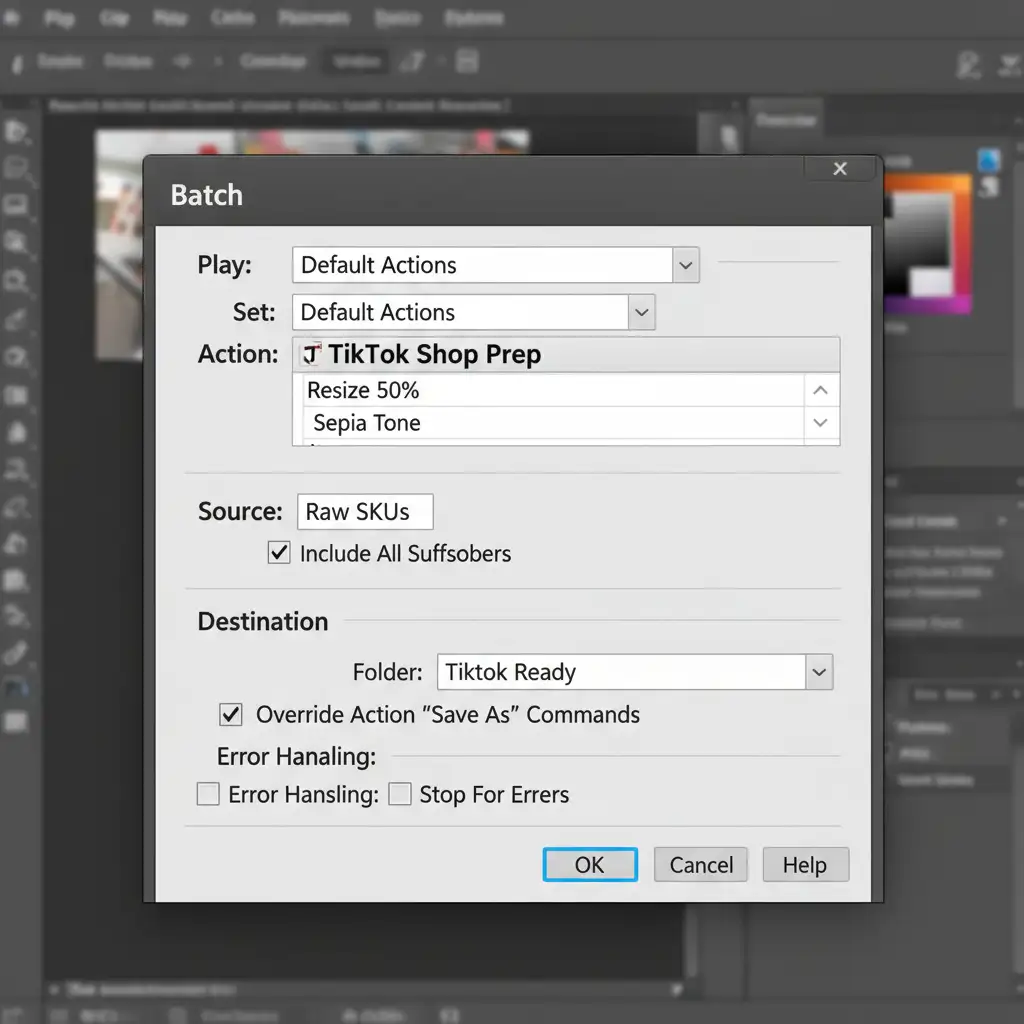Click the Cancel button
The height and width of the screenshot is (1024, 1024).
pos(701,865)
